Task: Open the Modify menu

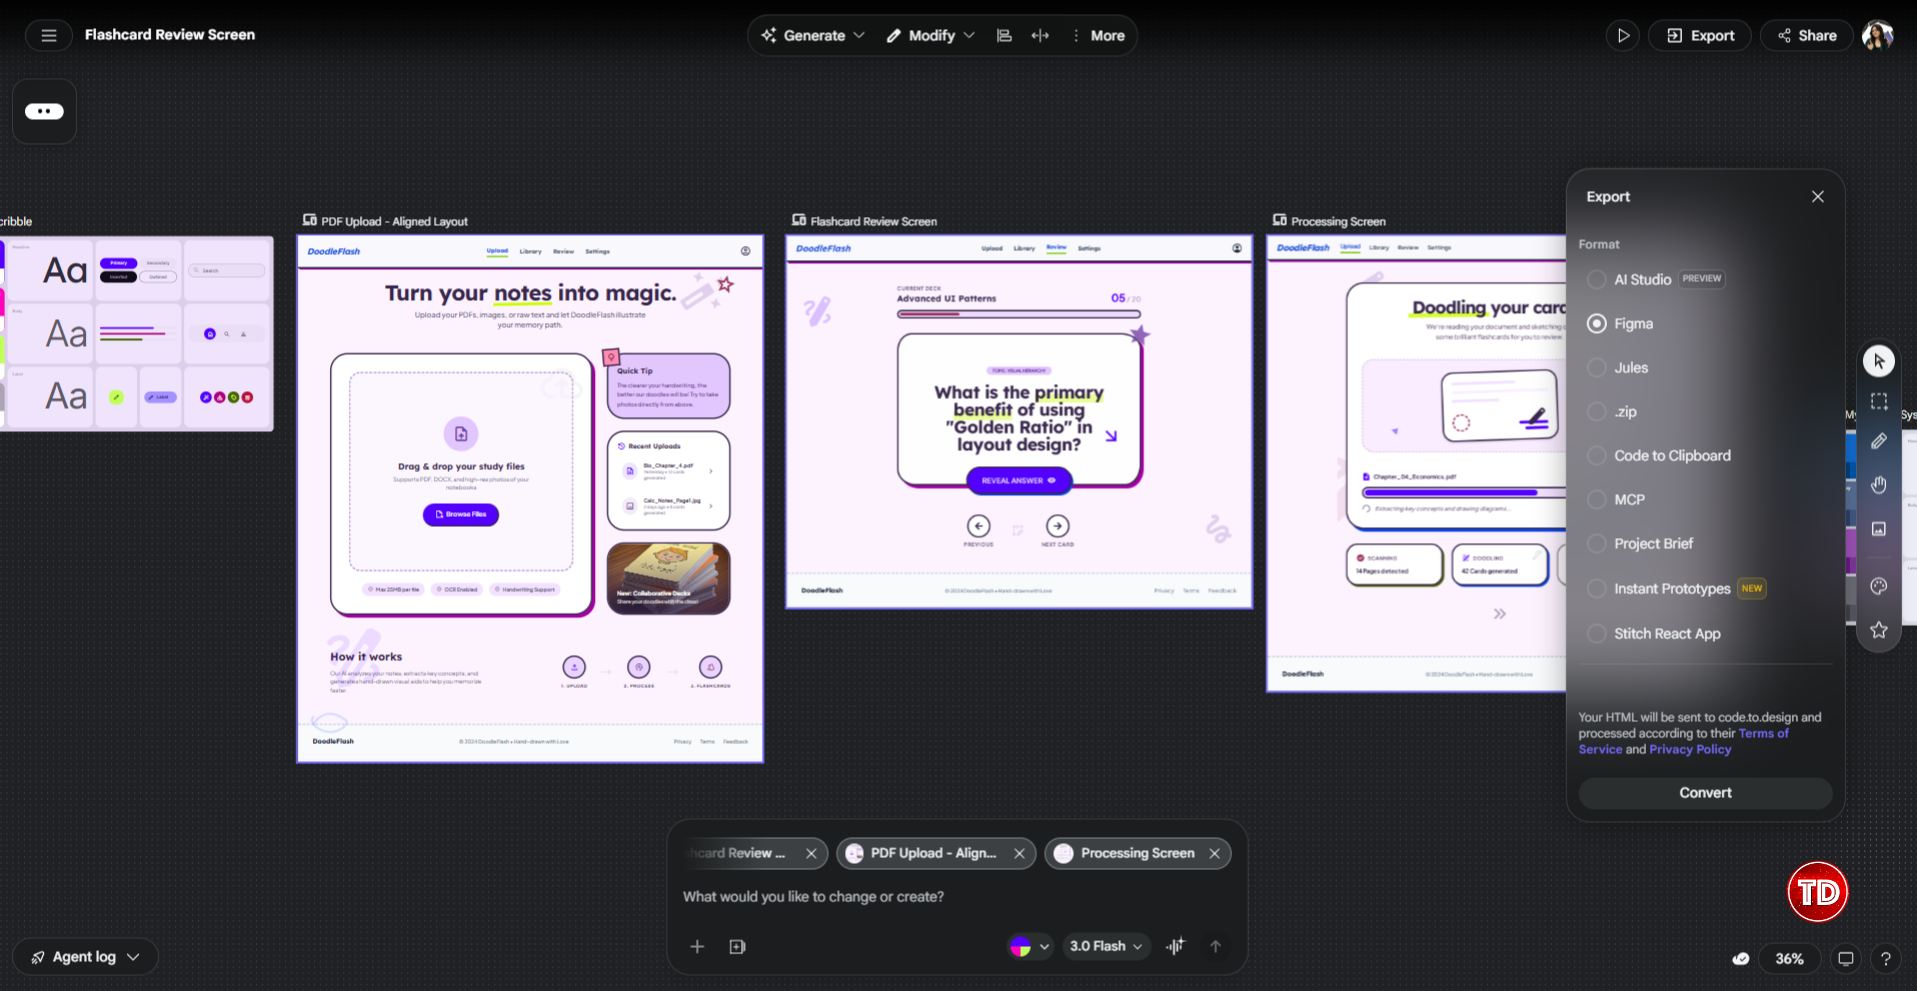Action: pyautogui.click(x=930, y=36)
